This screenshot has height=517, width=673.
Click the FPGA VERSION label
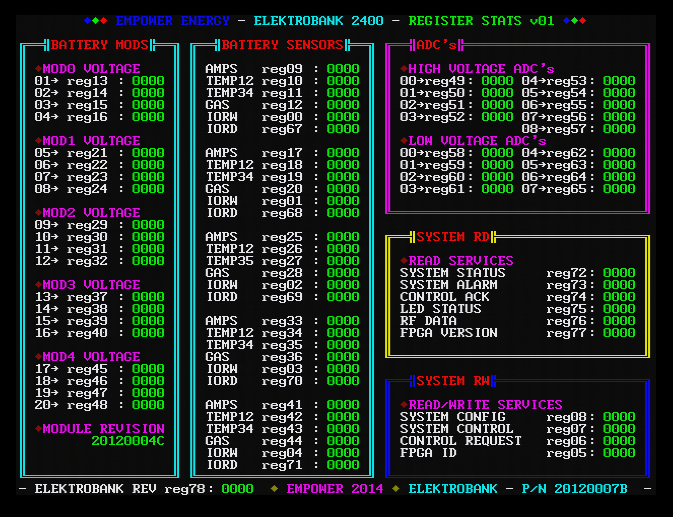449,333
